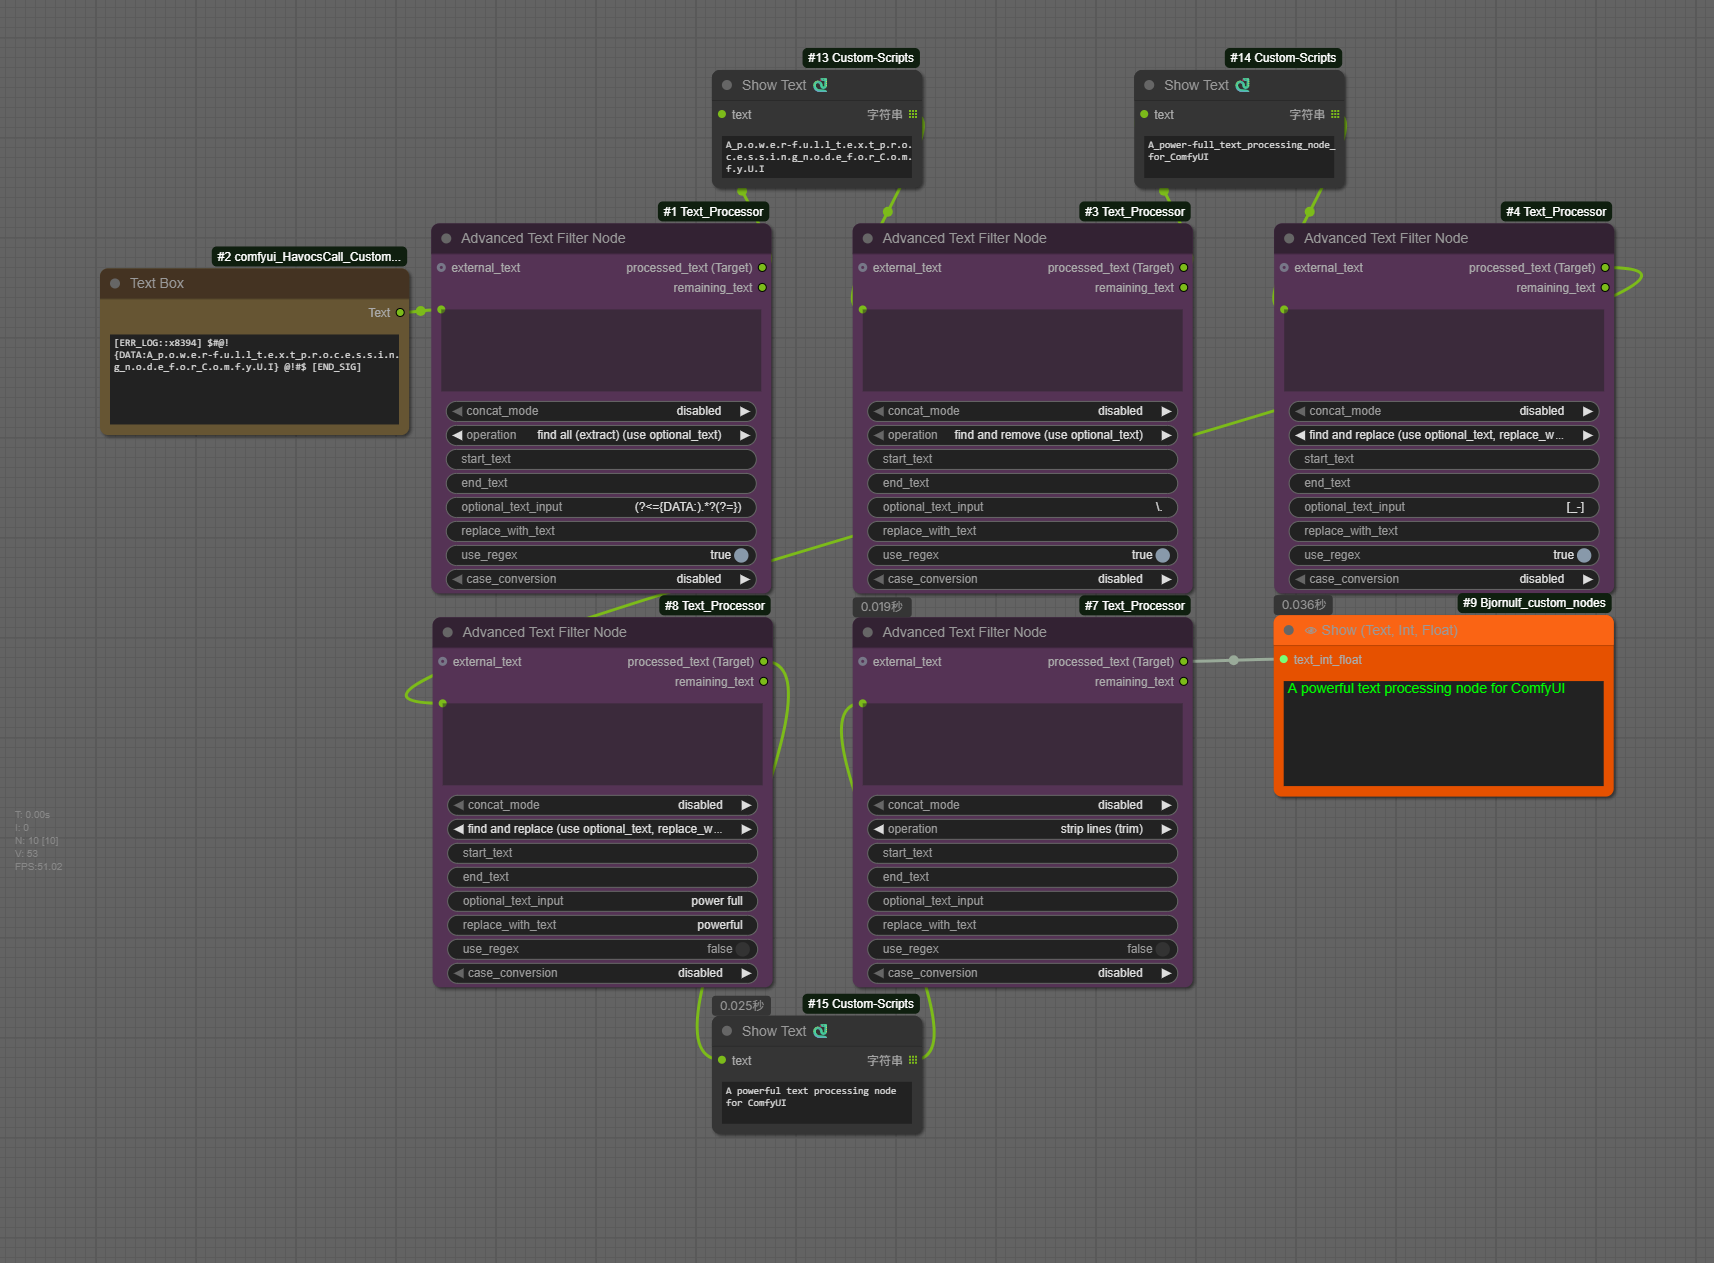Toggle use_regex switch on node #3
Image resolution: width=1714 pixels, height=1263 pixels.
tap(1162, 555)
